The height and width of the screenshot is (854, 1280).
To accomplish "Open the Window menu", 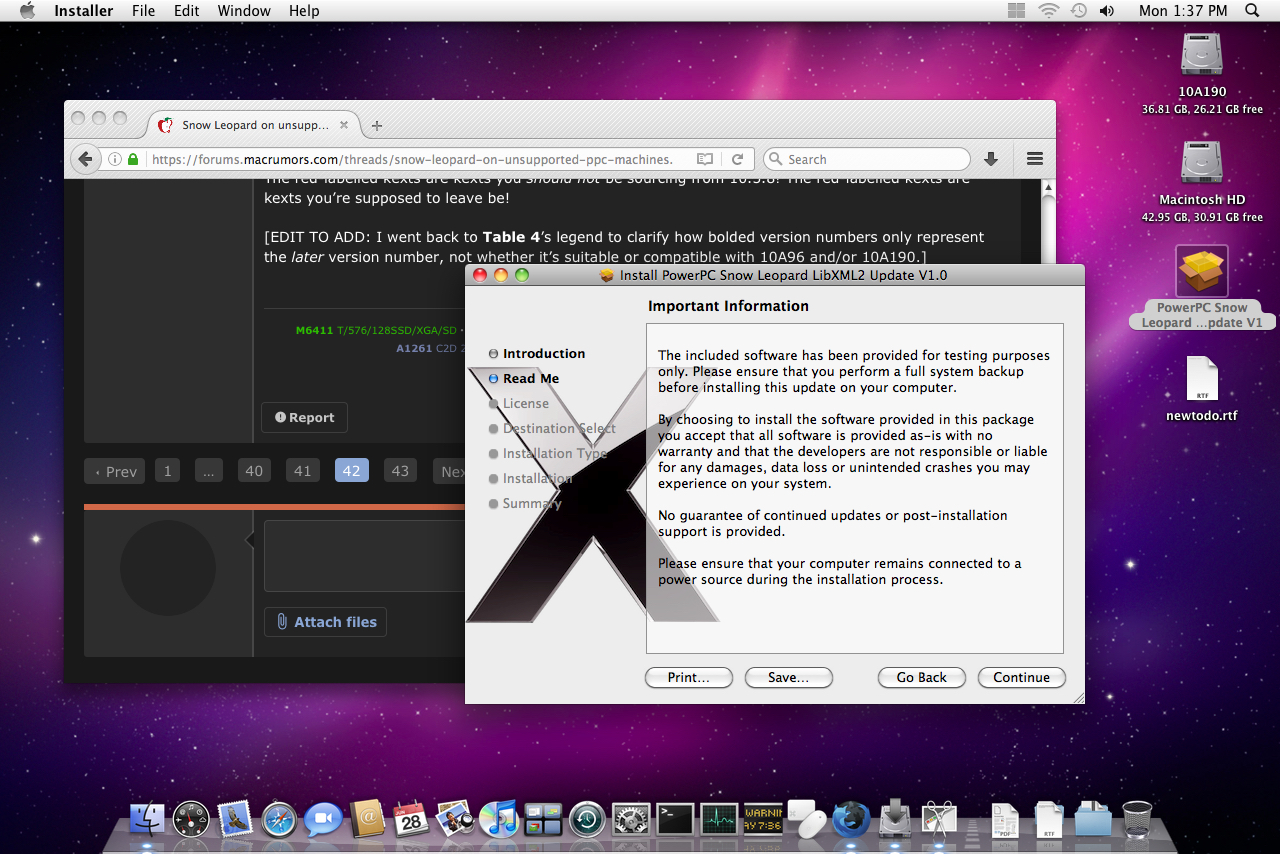I will pyautogui.click(x=244, y=11).
